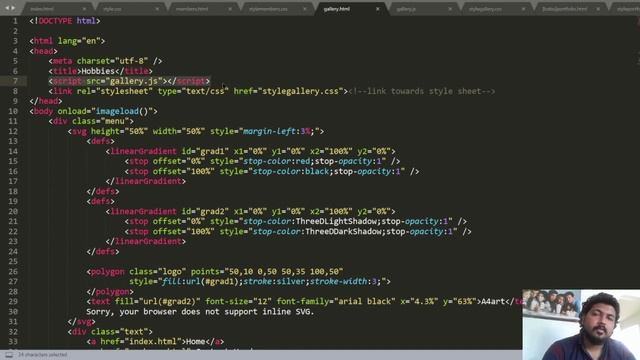Click the ThreeDDarkShadow stop line
The width and height of the screenshot is (640, 360).
pos(298,231)
